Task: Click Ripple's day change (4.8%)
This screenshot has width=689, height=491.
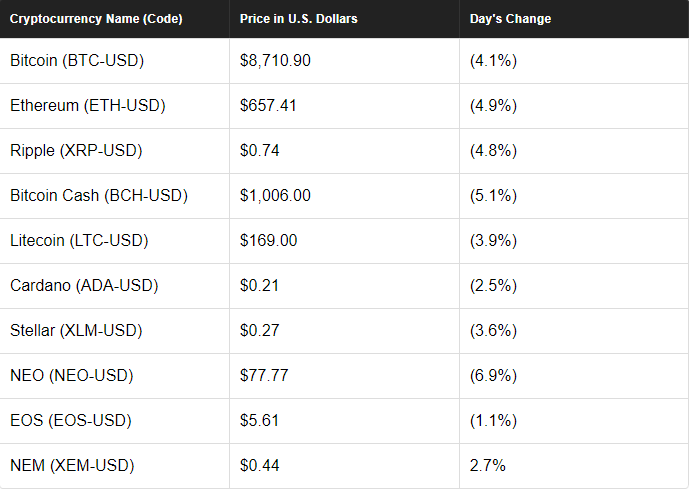Action: click(x=493, y=151)
